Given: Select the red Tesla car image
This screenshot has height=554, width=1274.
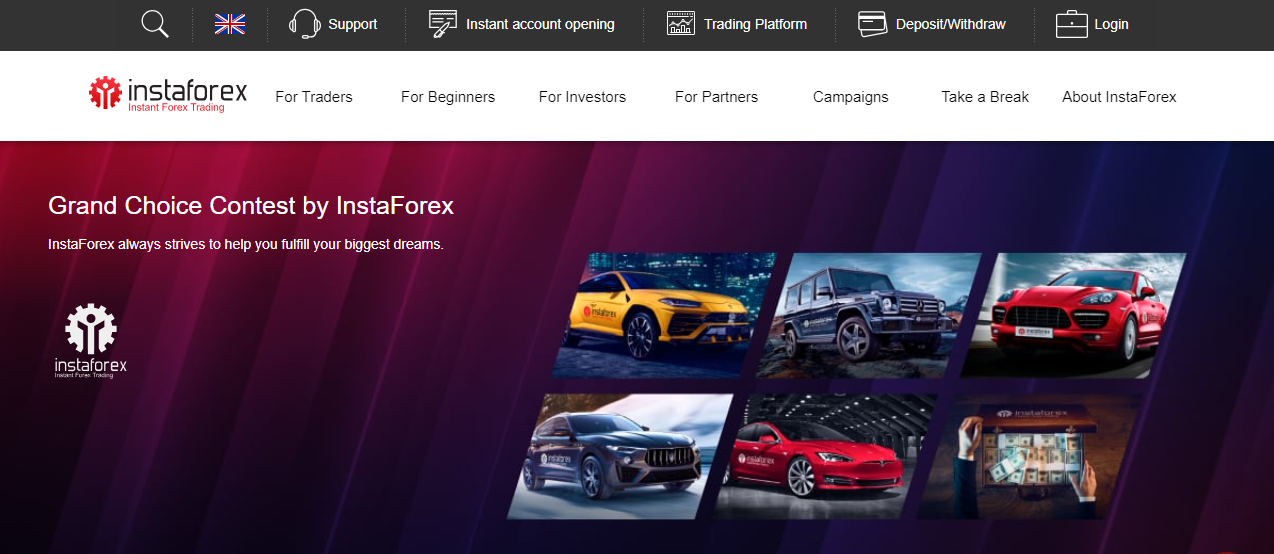Looking at the screenshot, I should [822, 455].
